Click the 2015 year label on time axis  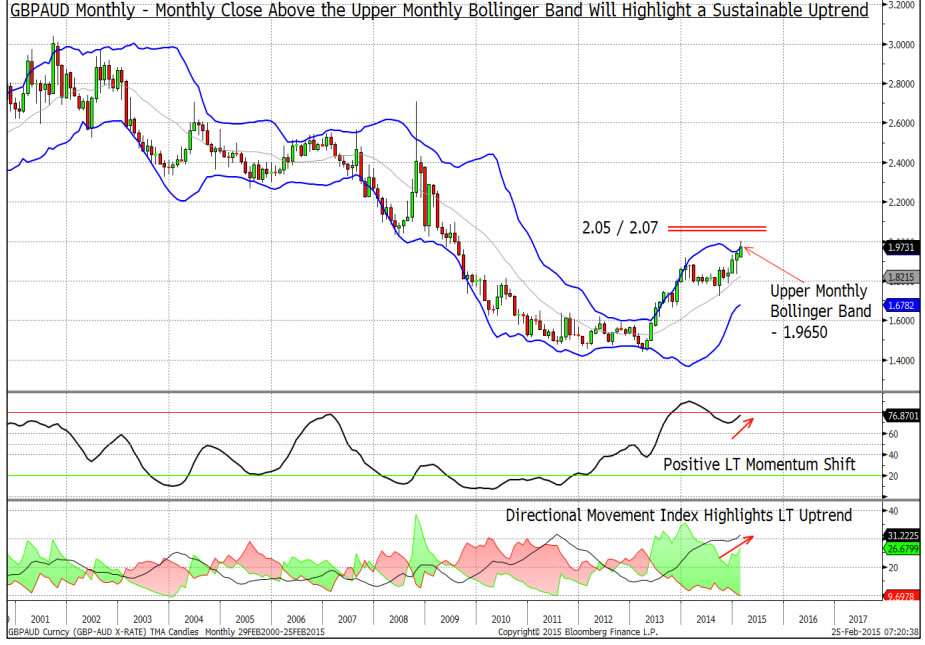tap(756, 619)
